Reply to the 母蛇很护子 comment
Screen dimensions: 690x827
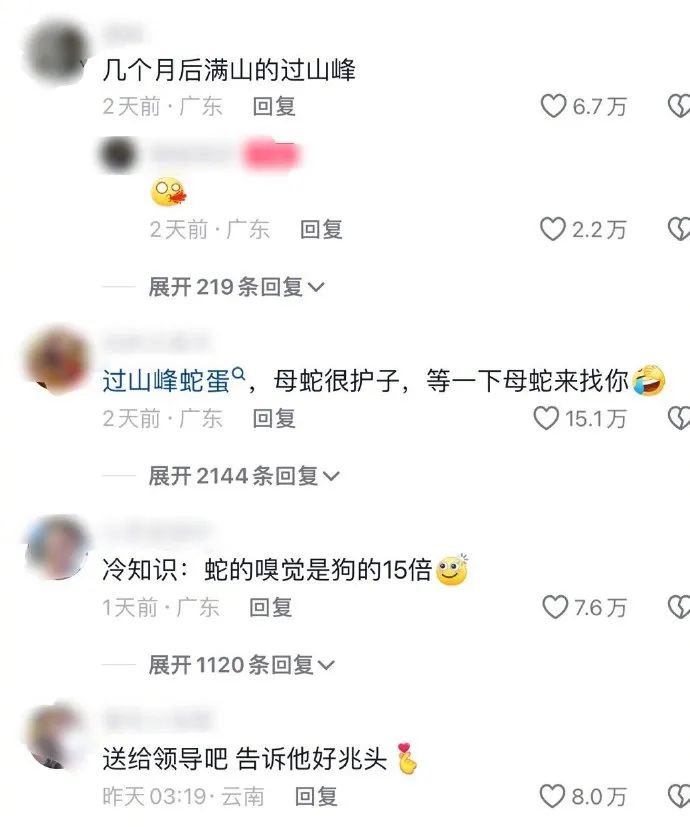(274, 418)
